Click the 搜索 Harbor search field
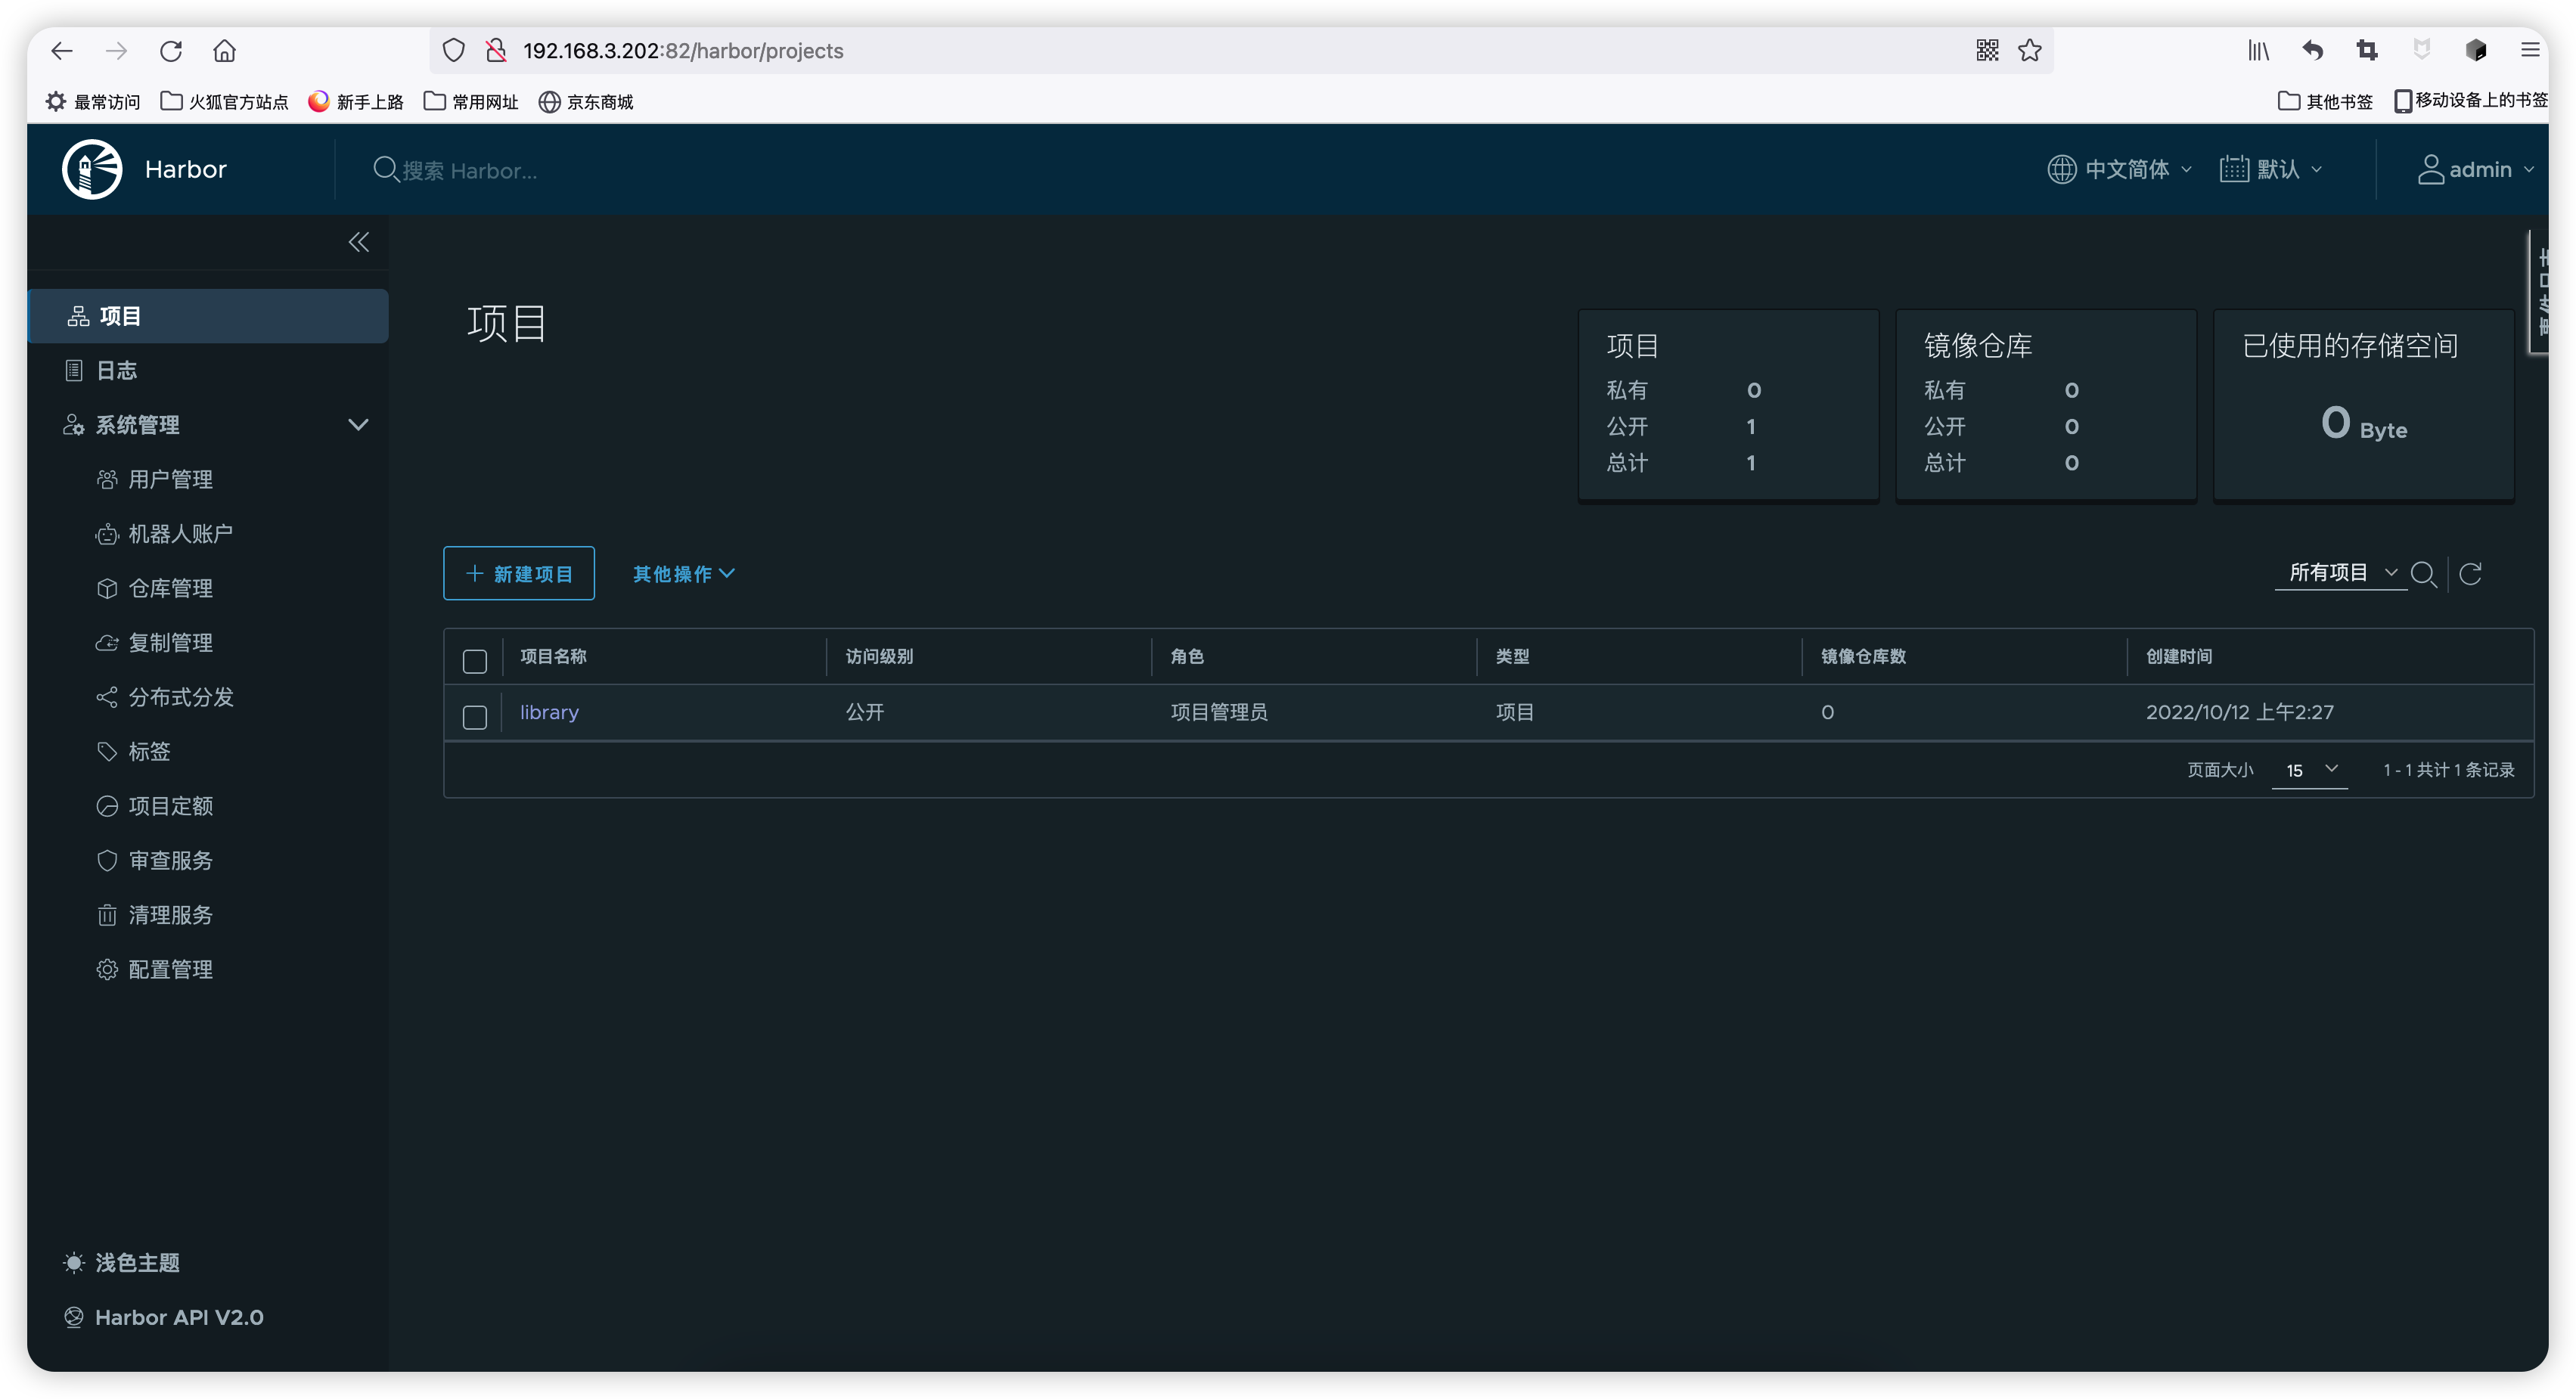Image resolution: width=2576 pixels, height=1399 pixels. coord(470,170)
